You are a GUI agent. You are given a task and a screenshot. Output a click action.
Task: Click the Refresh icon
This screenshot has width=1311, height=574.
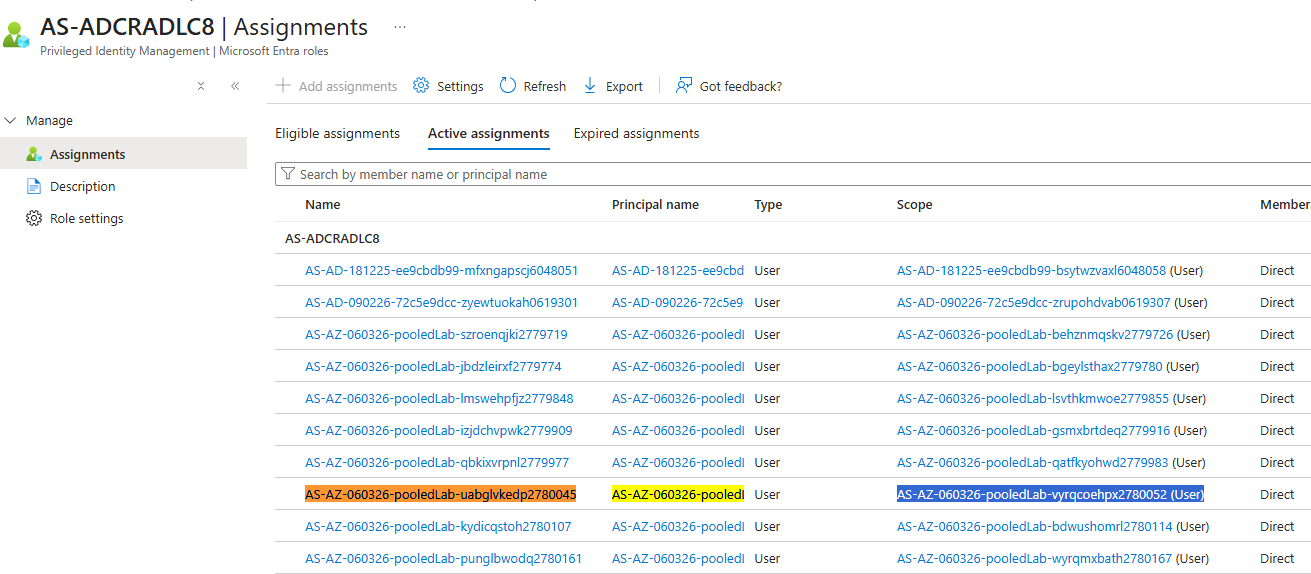(508, 86)
